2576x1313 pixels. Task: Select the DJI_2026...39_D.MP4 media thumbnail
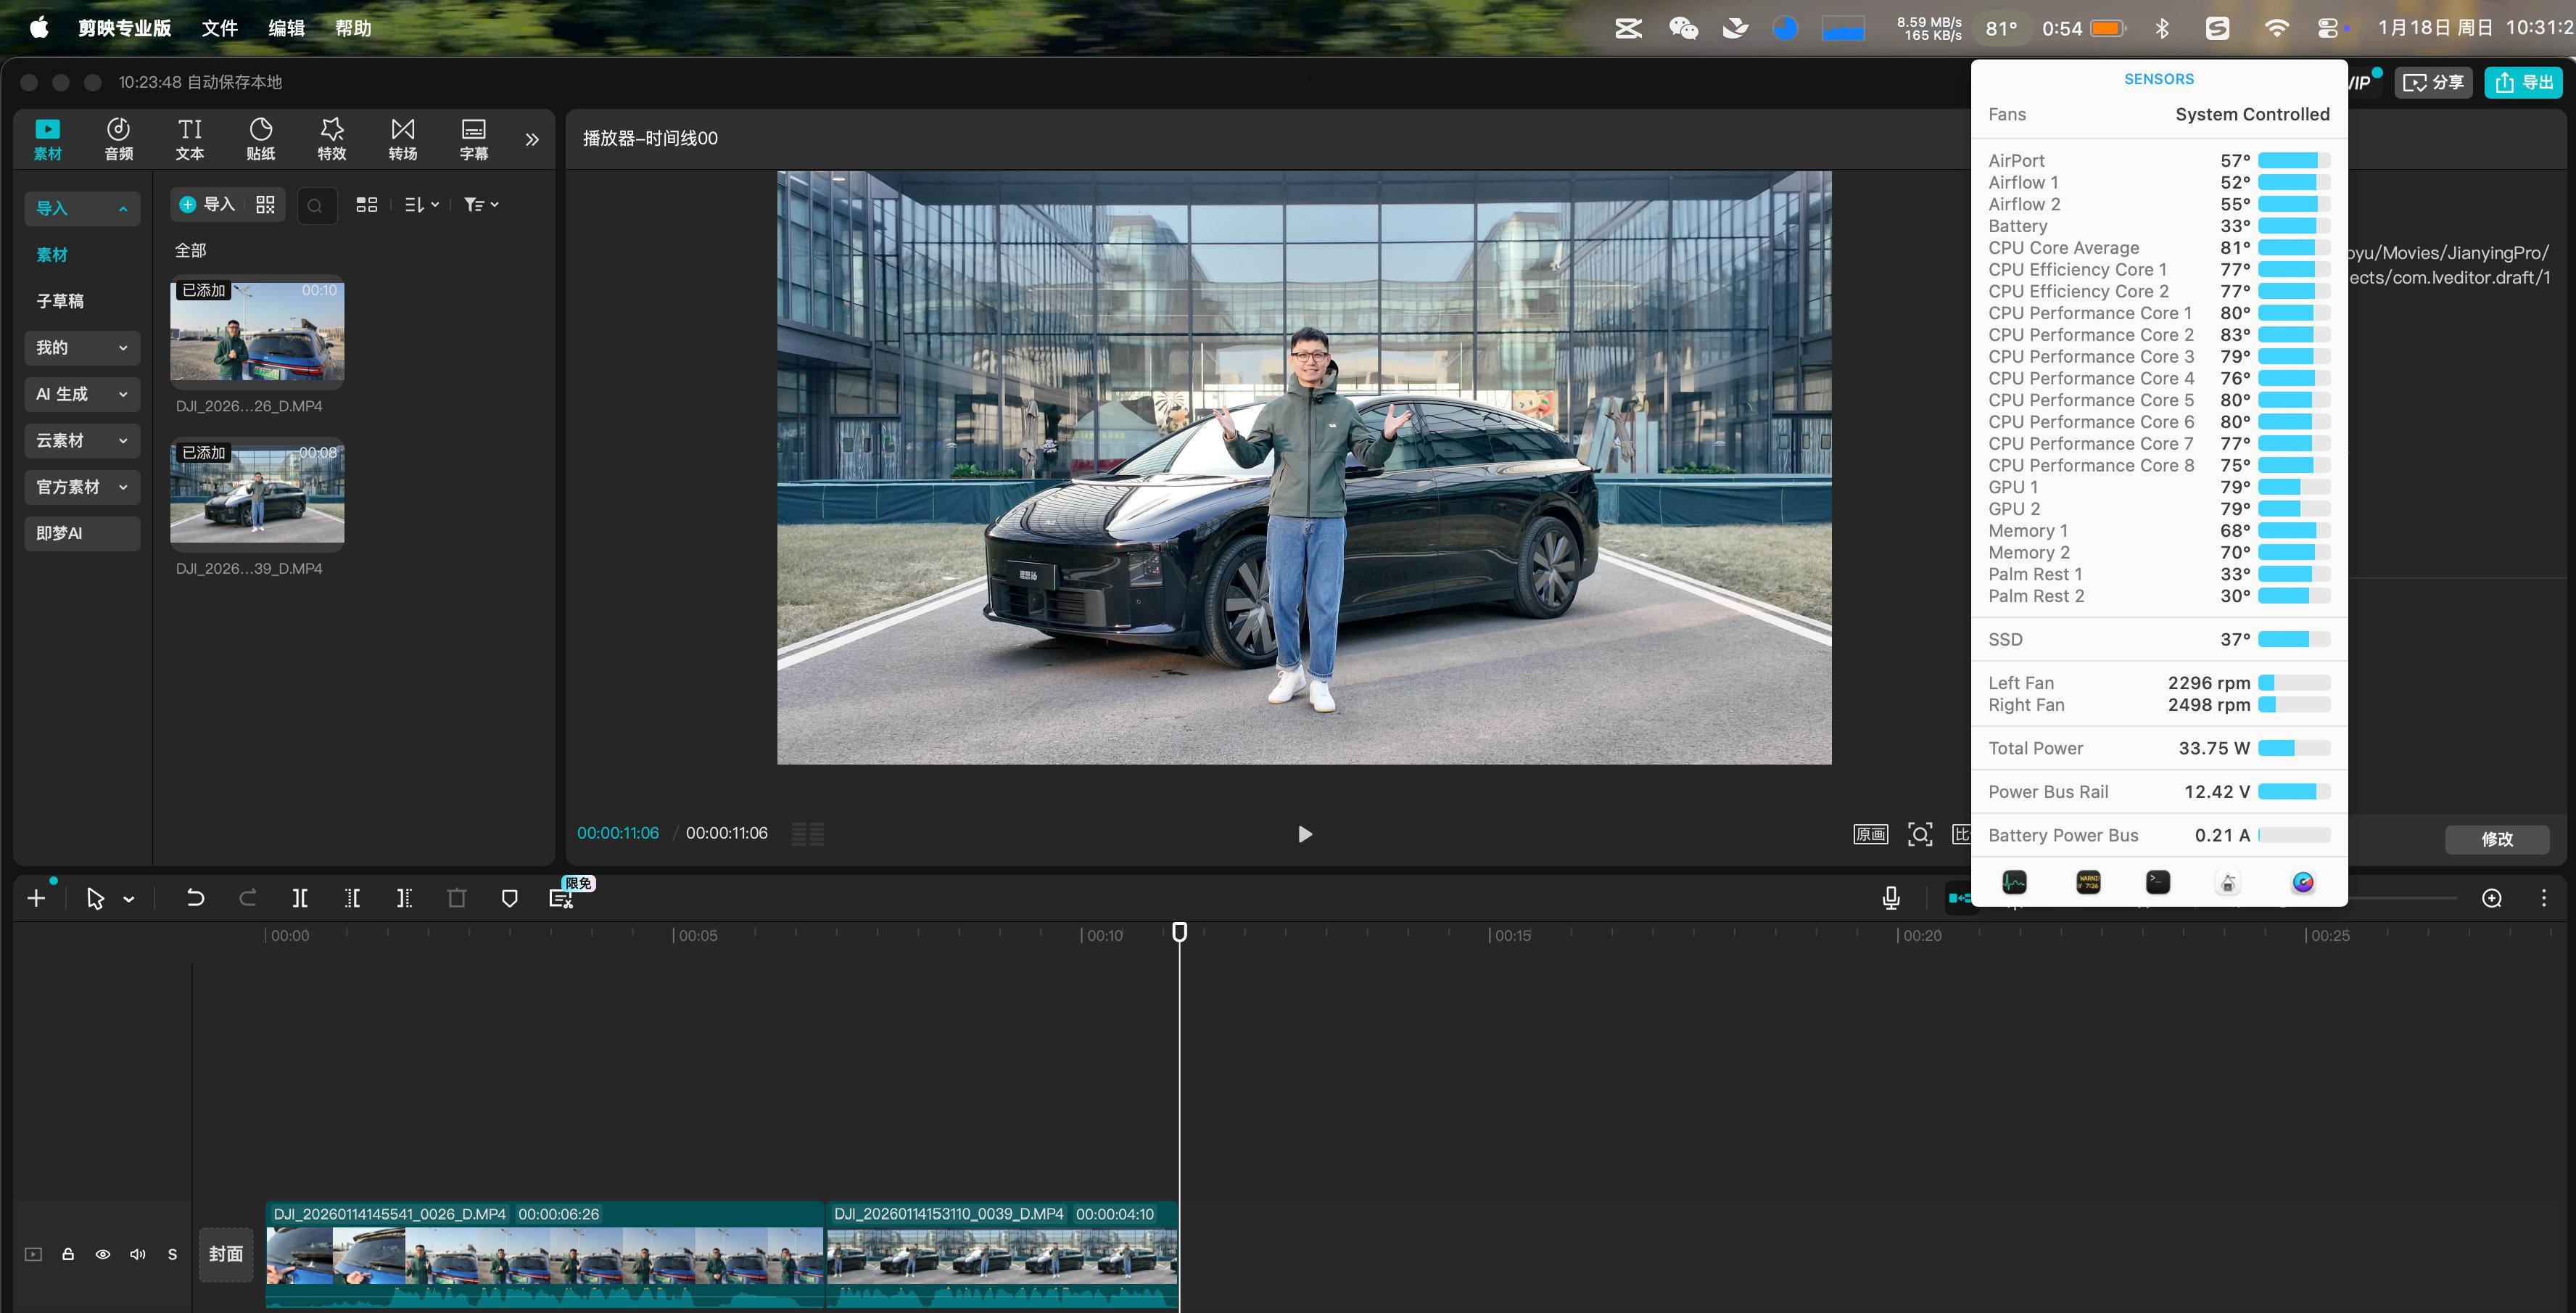coord(257,494)
